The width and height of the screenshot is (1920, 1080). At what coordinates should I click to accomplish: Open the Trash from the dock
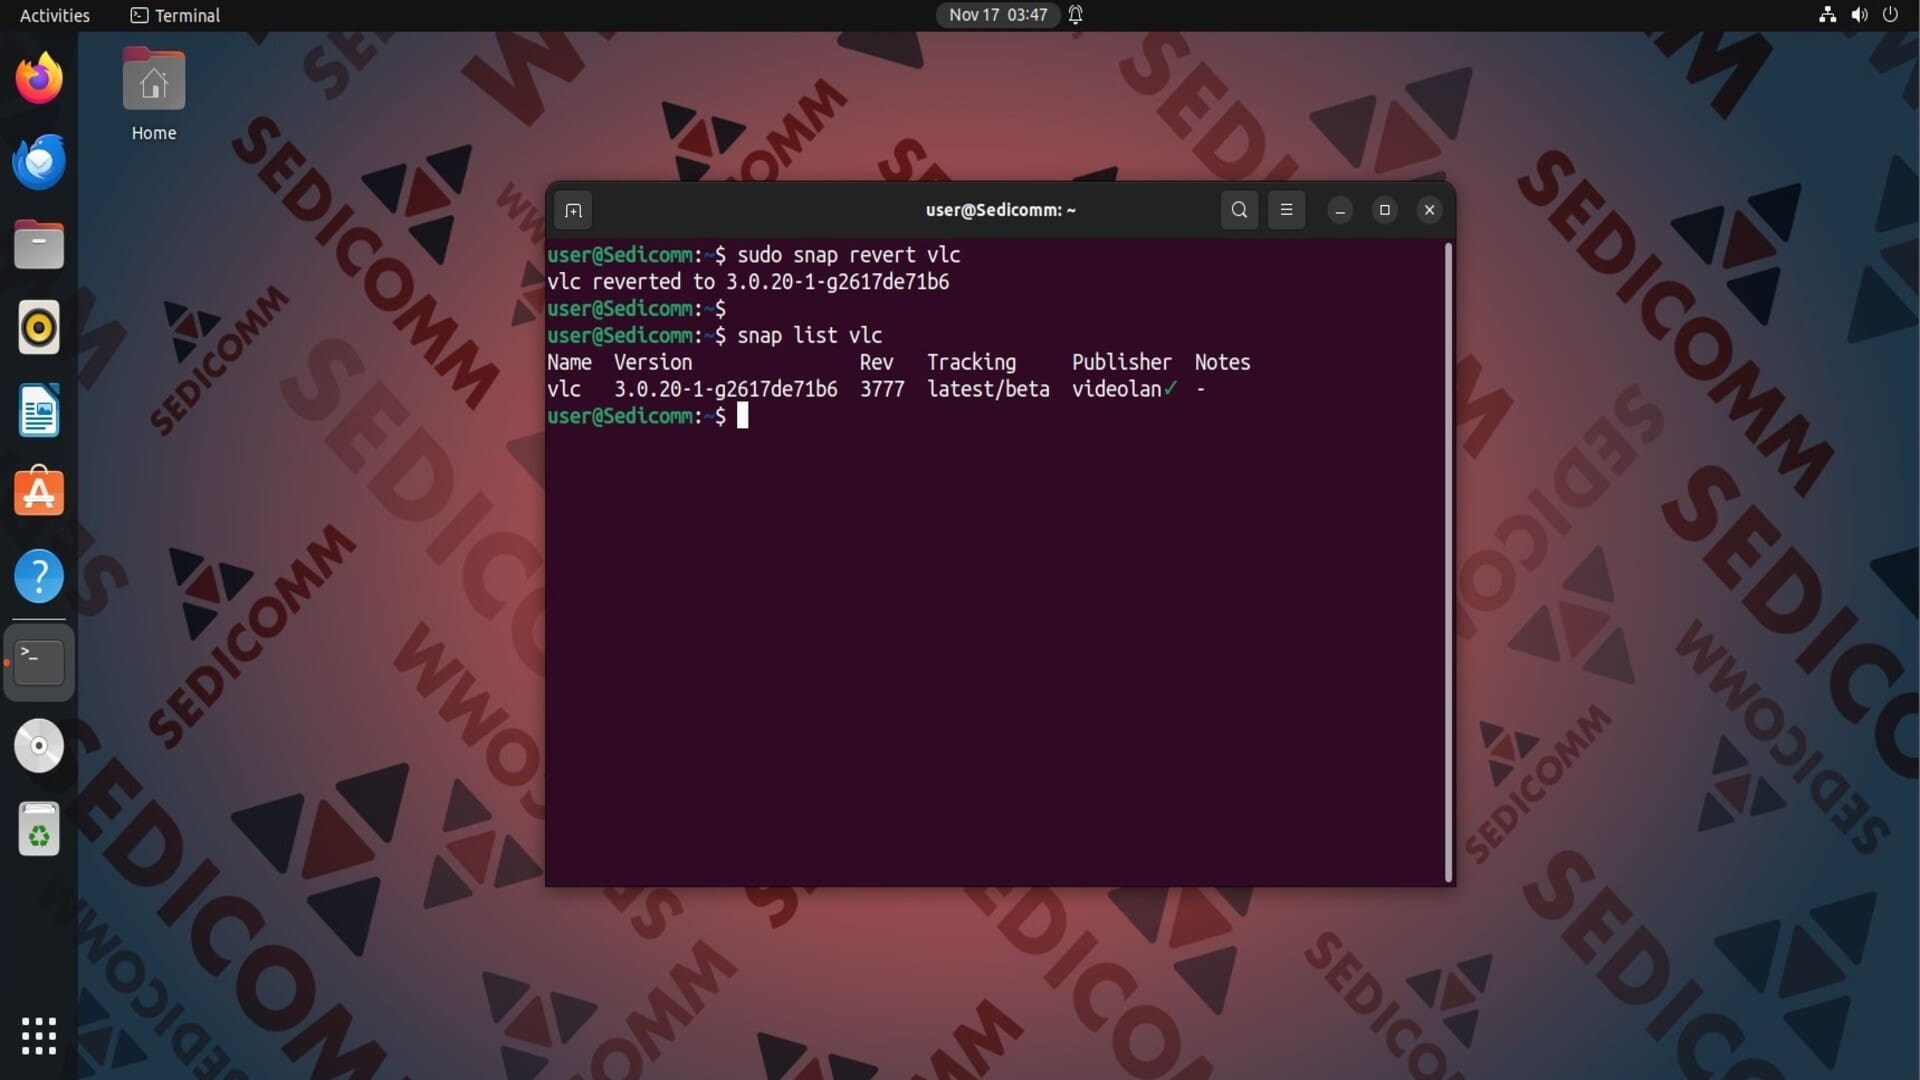coord(39,829)
